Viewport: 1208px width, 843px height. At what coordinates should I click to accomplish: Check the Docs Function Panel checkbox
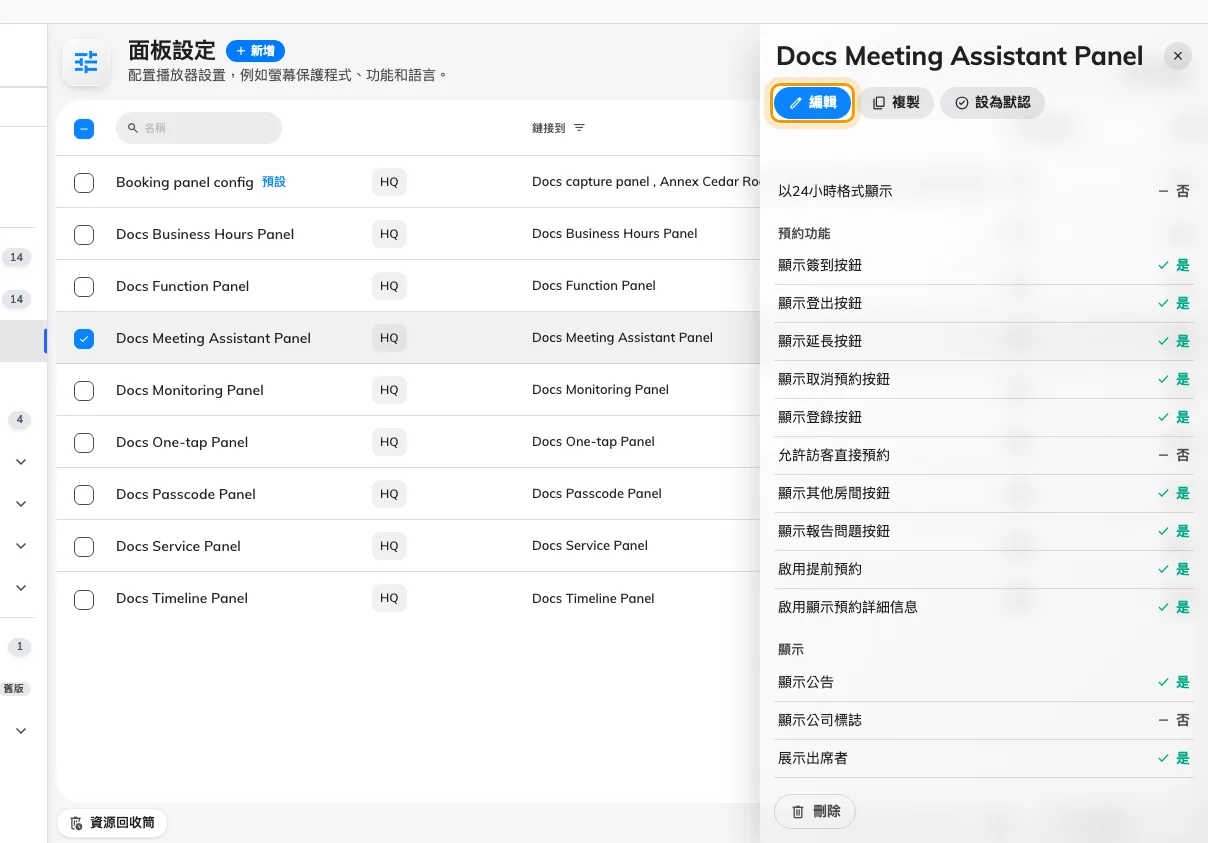(x=84, y=286)
